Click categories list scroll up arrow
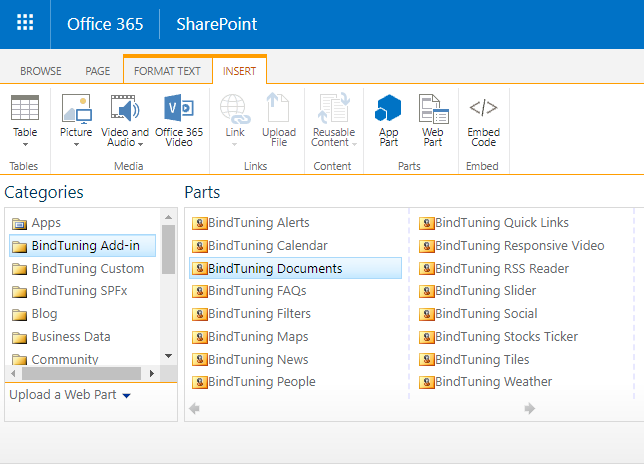Screen dimensions: 644x467 (x=168, y=217)
